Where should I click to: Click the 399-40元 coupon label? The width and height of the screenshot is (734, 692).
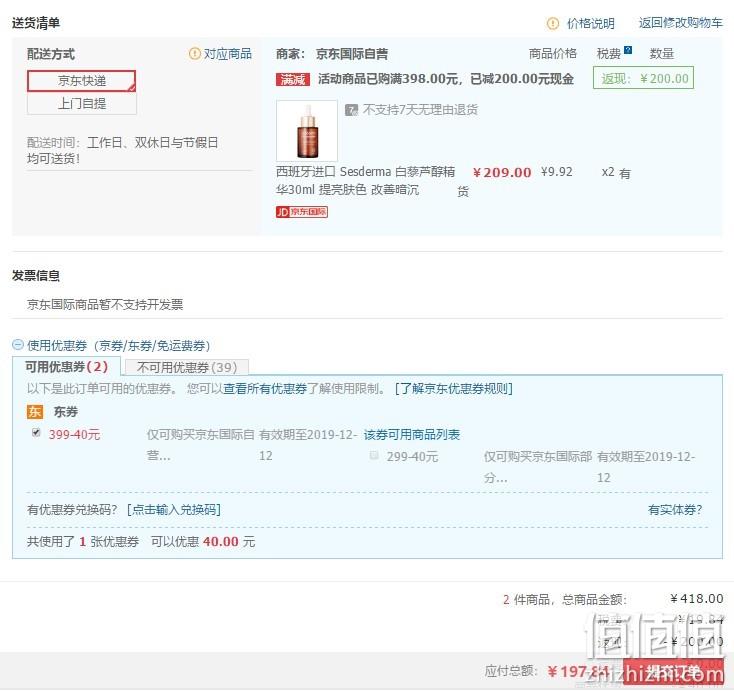click(x=74, y=434)
